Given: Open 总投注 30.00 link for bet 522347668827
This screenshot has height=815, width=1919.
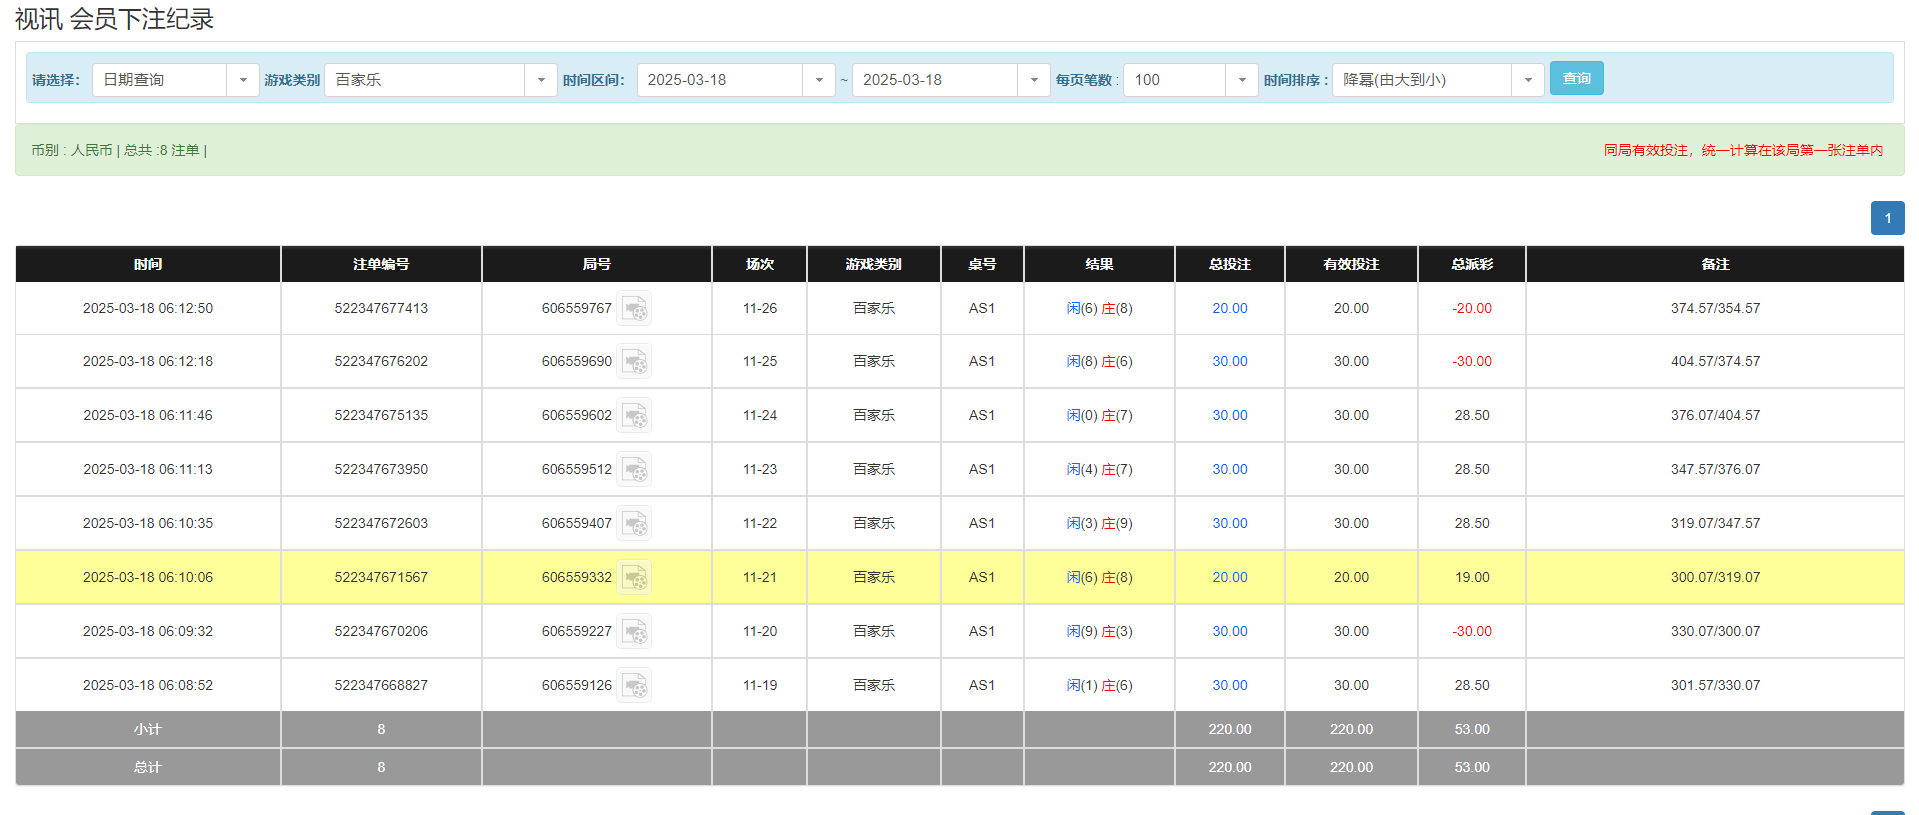Looking at the screenshot, I should [x=1230, y=686].
